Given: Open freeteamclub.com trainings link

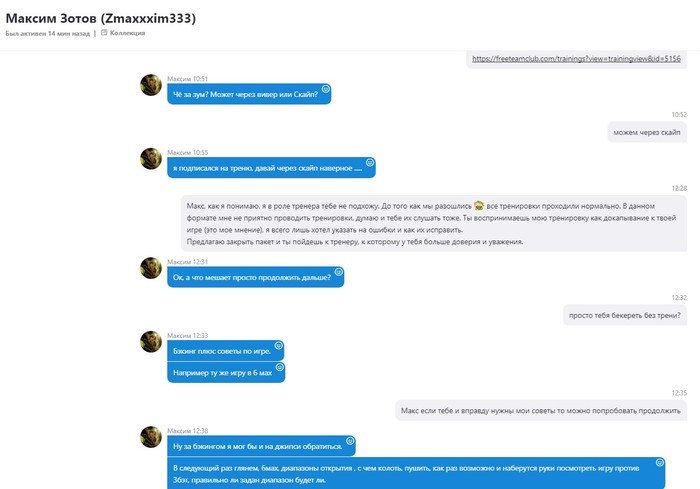Looking at the screenshot, I should [x=576, y=59].
